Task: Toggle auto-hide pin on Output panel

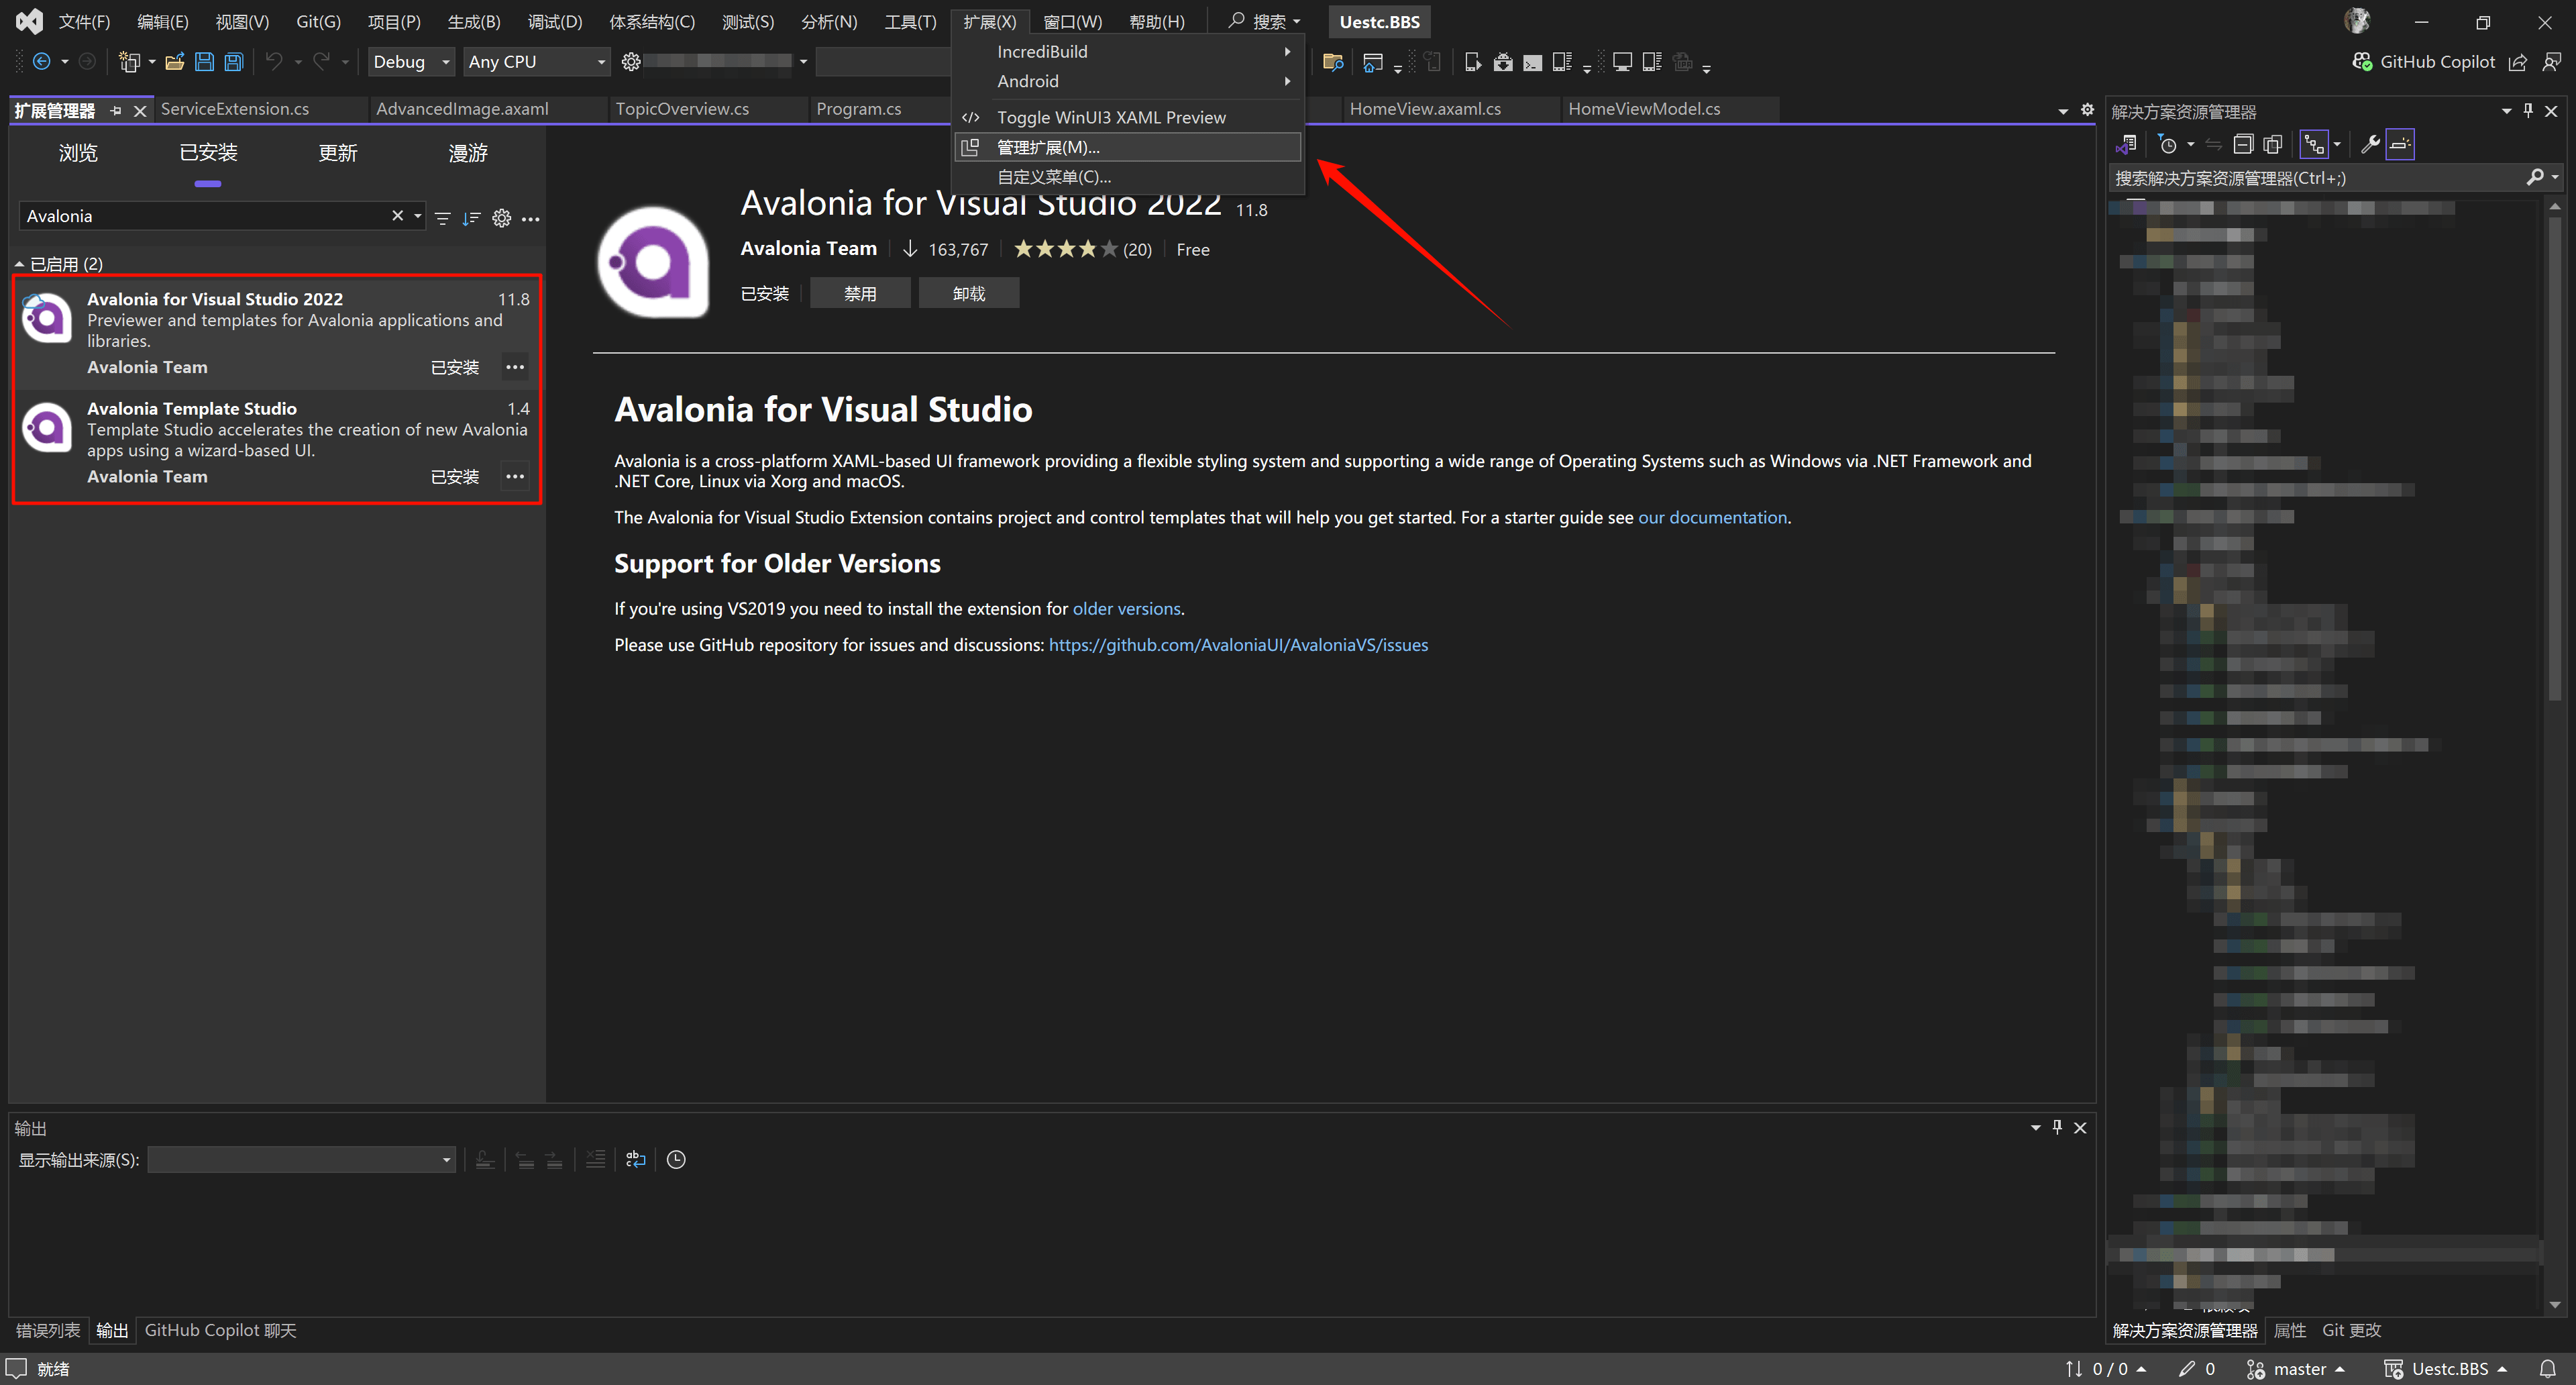Action: [2057, 1127]
